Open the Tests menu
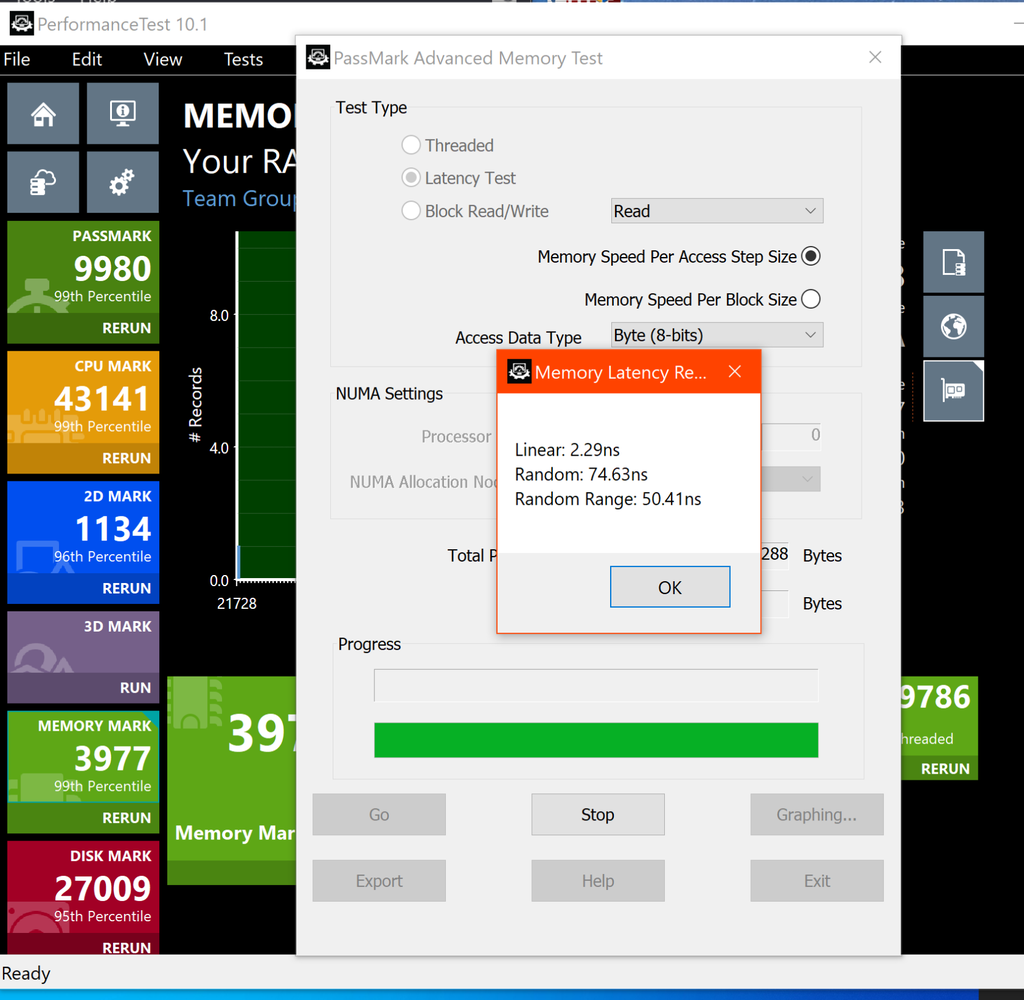The width and height of the screenshot is (1024, 1000). pyautogui.click(x=243, y=59)
